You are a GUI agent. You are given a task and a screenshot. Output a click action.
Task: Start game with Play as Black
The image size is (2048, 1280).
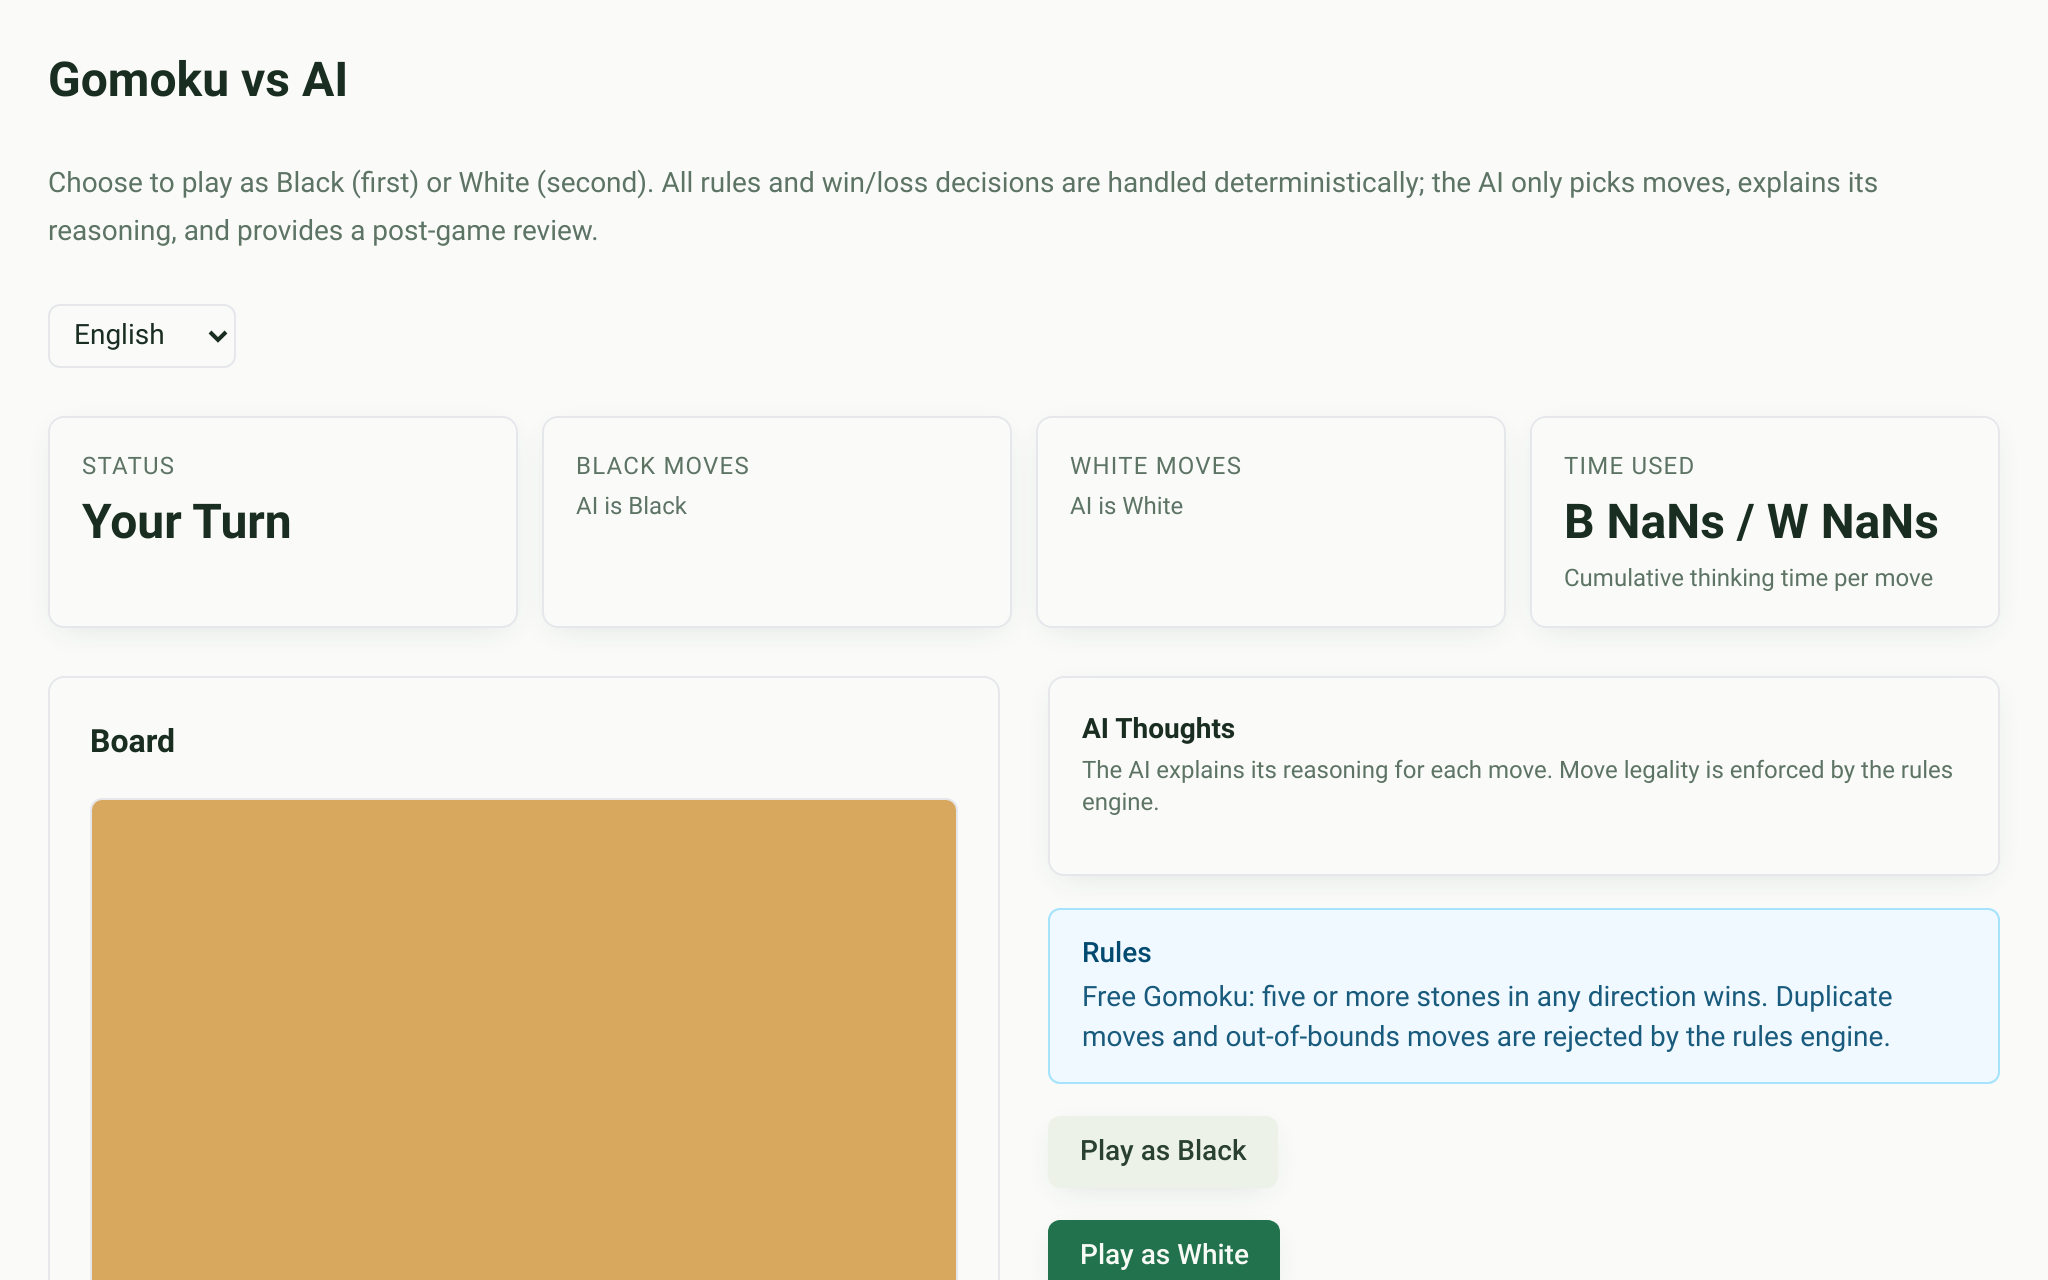(1163, 1151)
